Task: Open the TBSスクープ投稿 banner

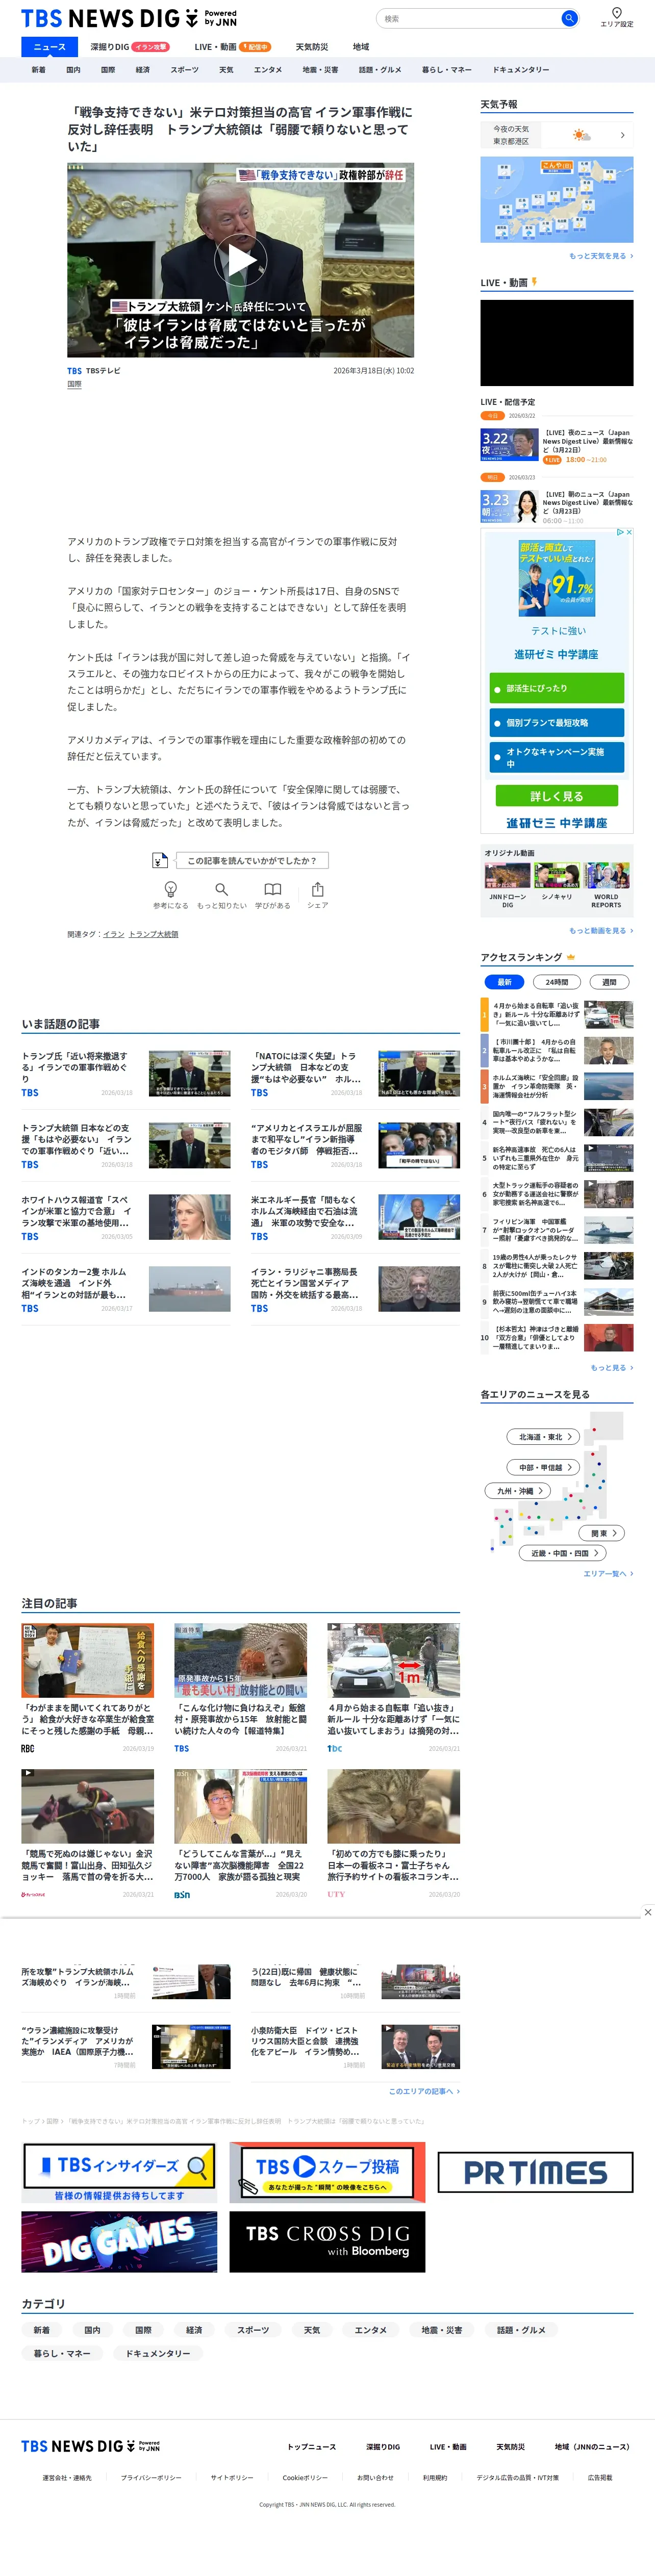Action: click(x=327, y=2173)
